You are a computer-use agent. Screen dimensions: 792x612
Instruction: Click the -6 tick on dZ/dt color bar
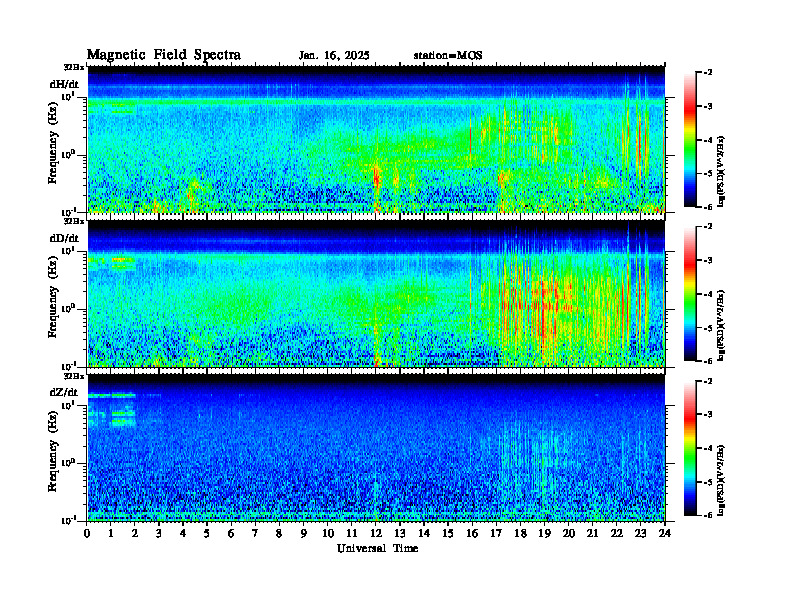tap(709, 515)
